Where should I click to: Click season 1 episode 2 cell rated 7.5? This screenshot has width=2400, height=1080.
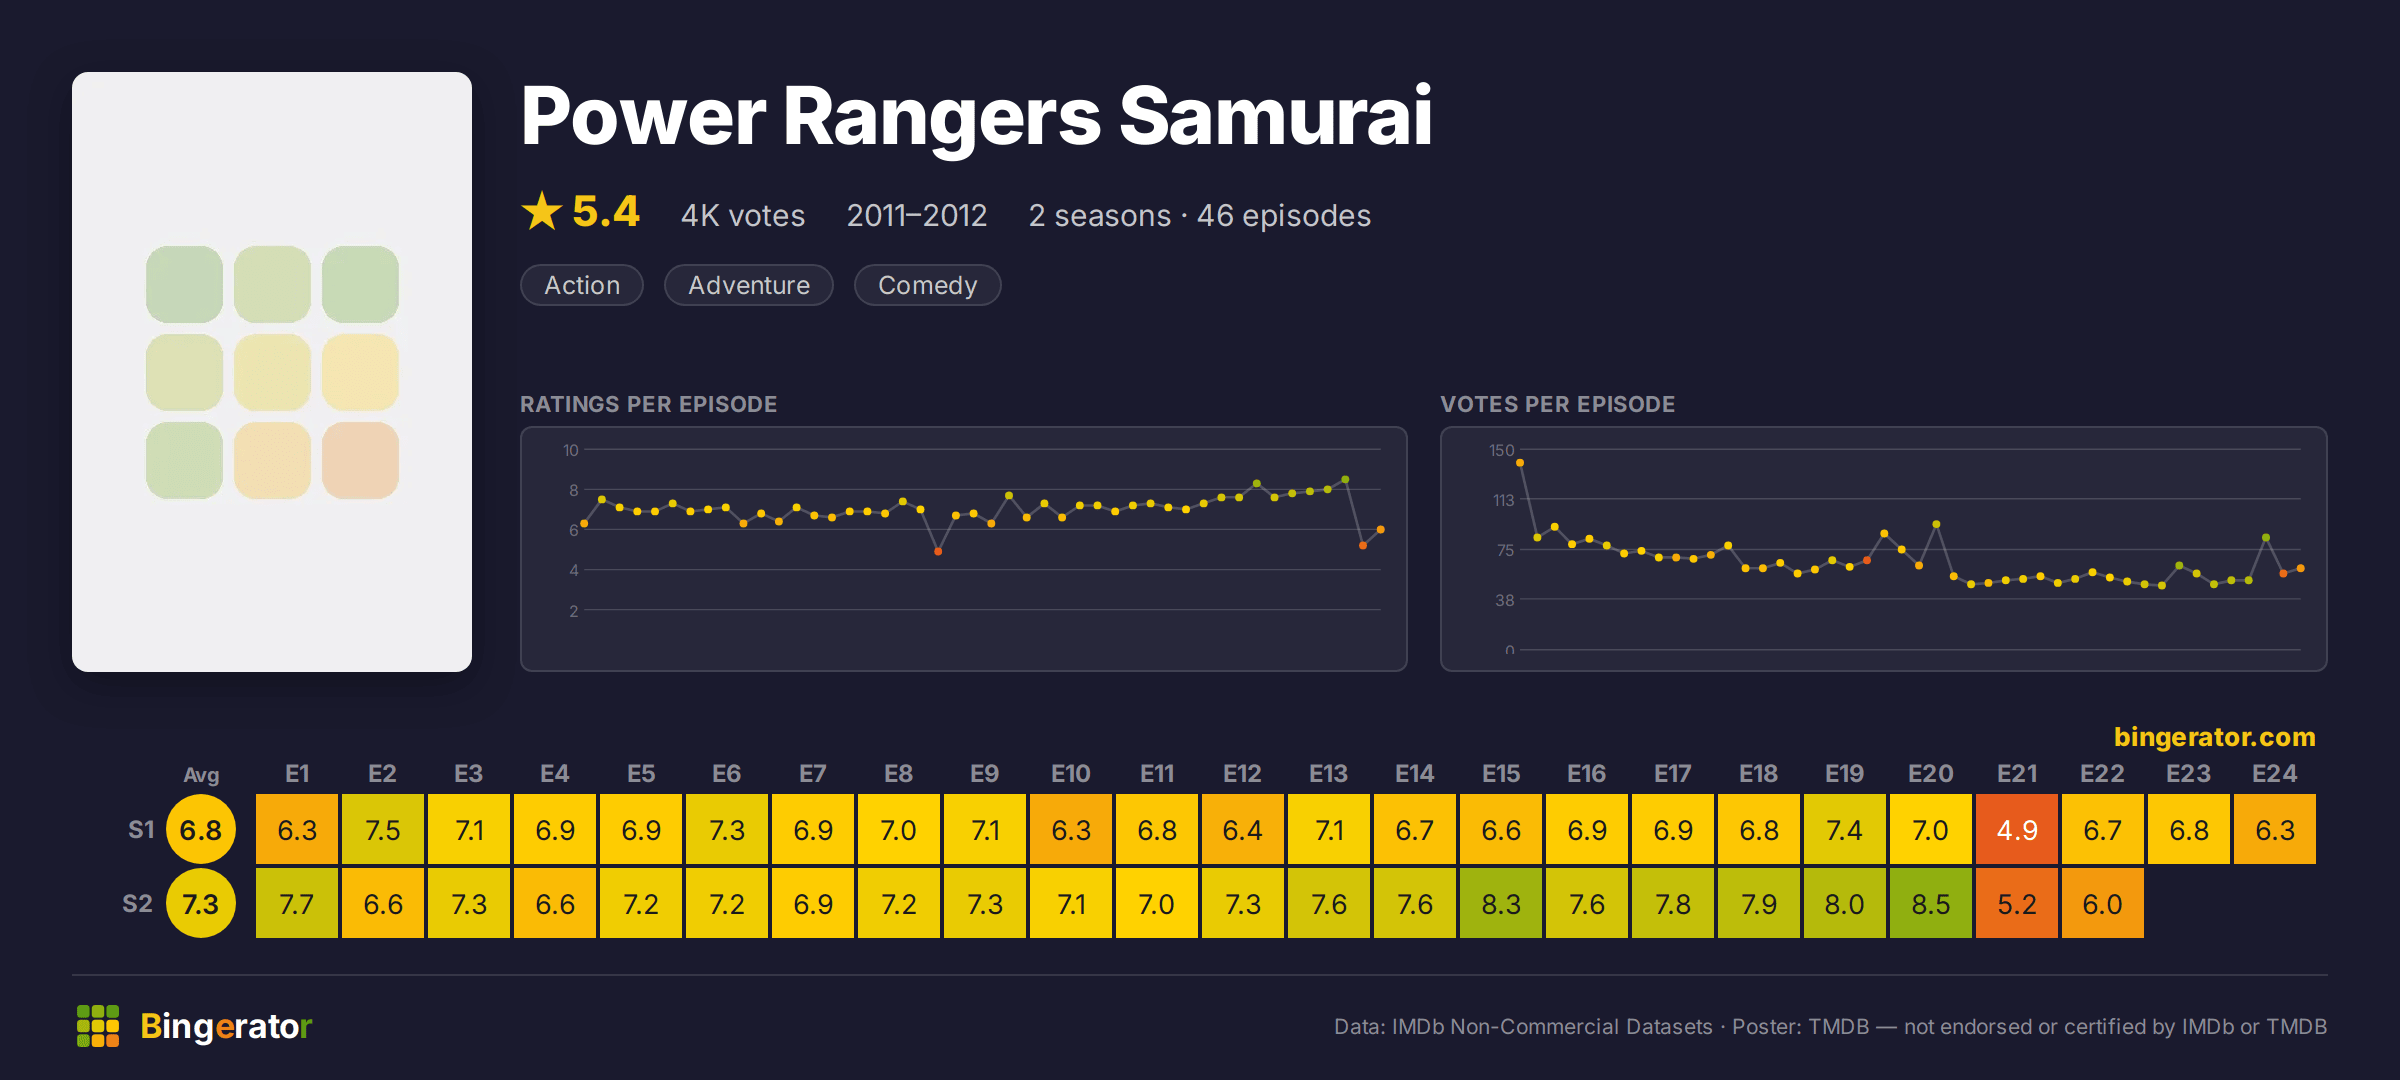pos(383,829)
